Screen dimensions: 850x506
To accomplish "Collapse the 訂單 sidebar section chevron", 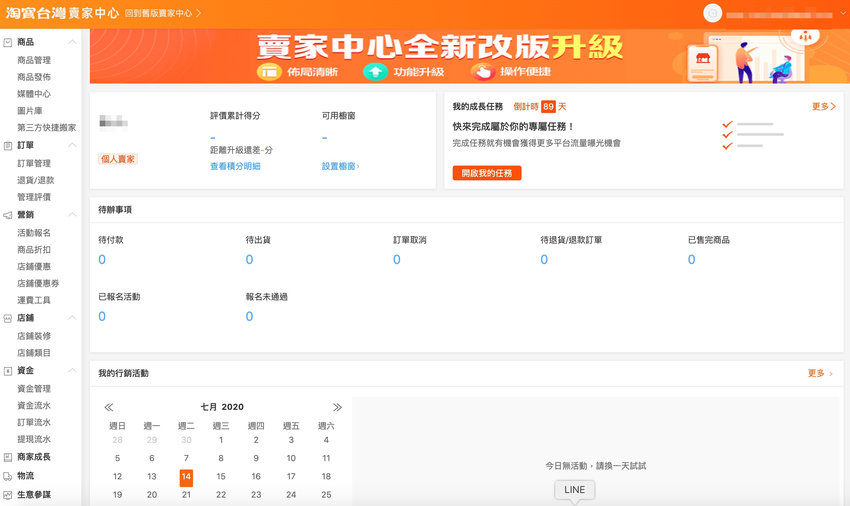I will click(72, 145).
